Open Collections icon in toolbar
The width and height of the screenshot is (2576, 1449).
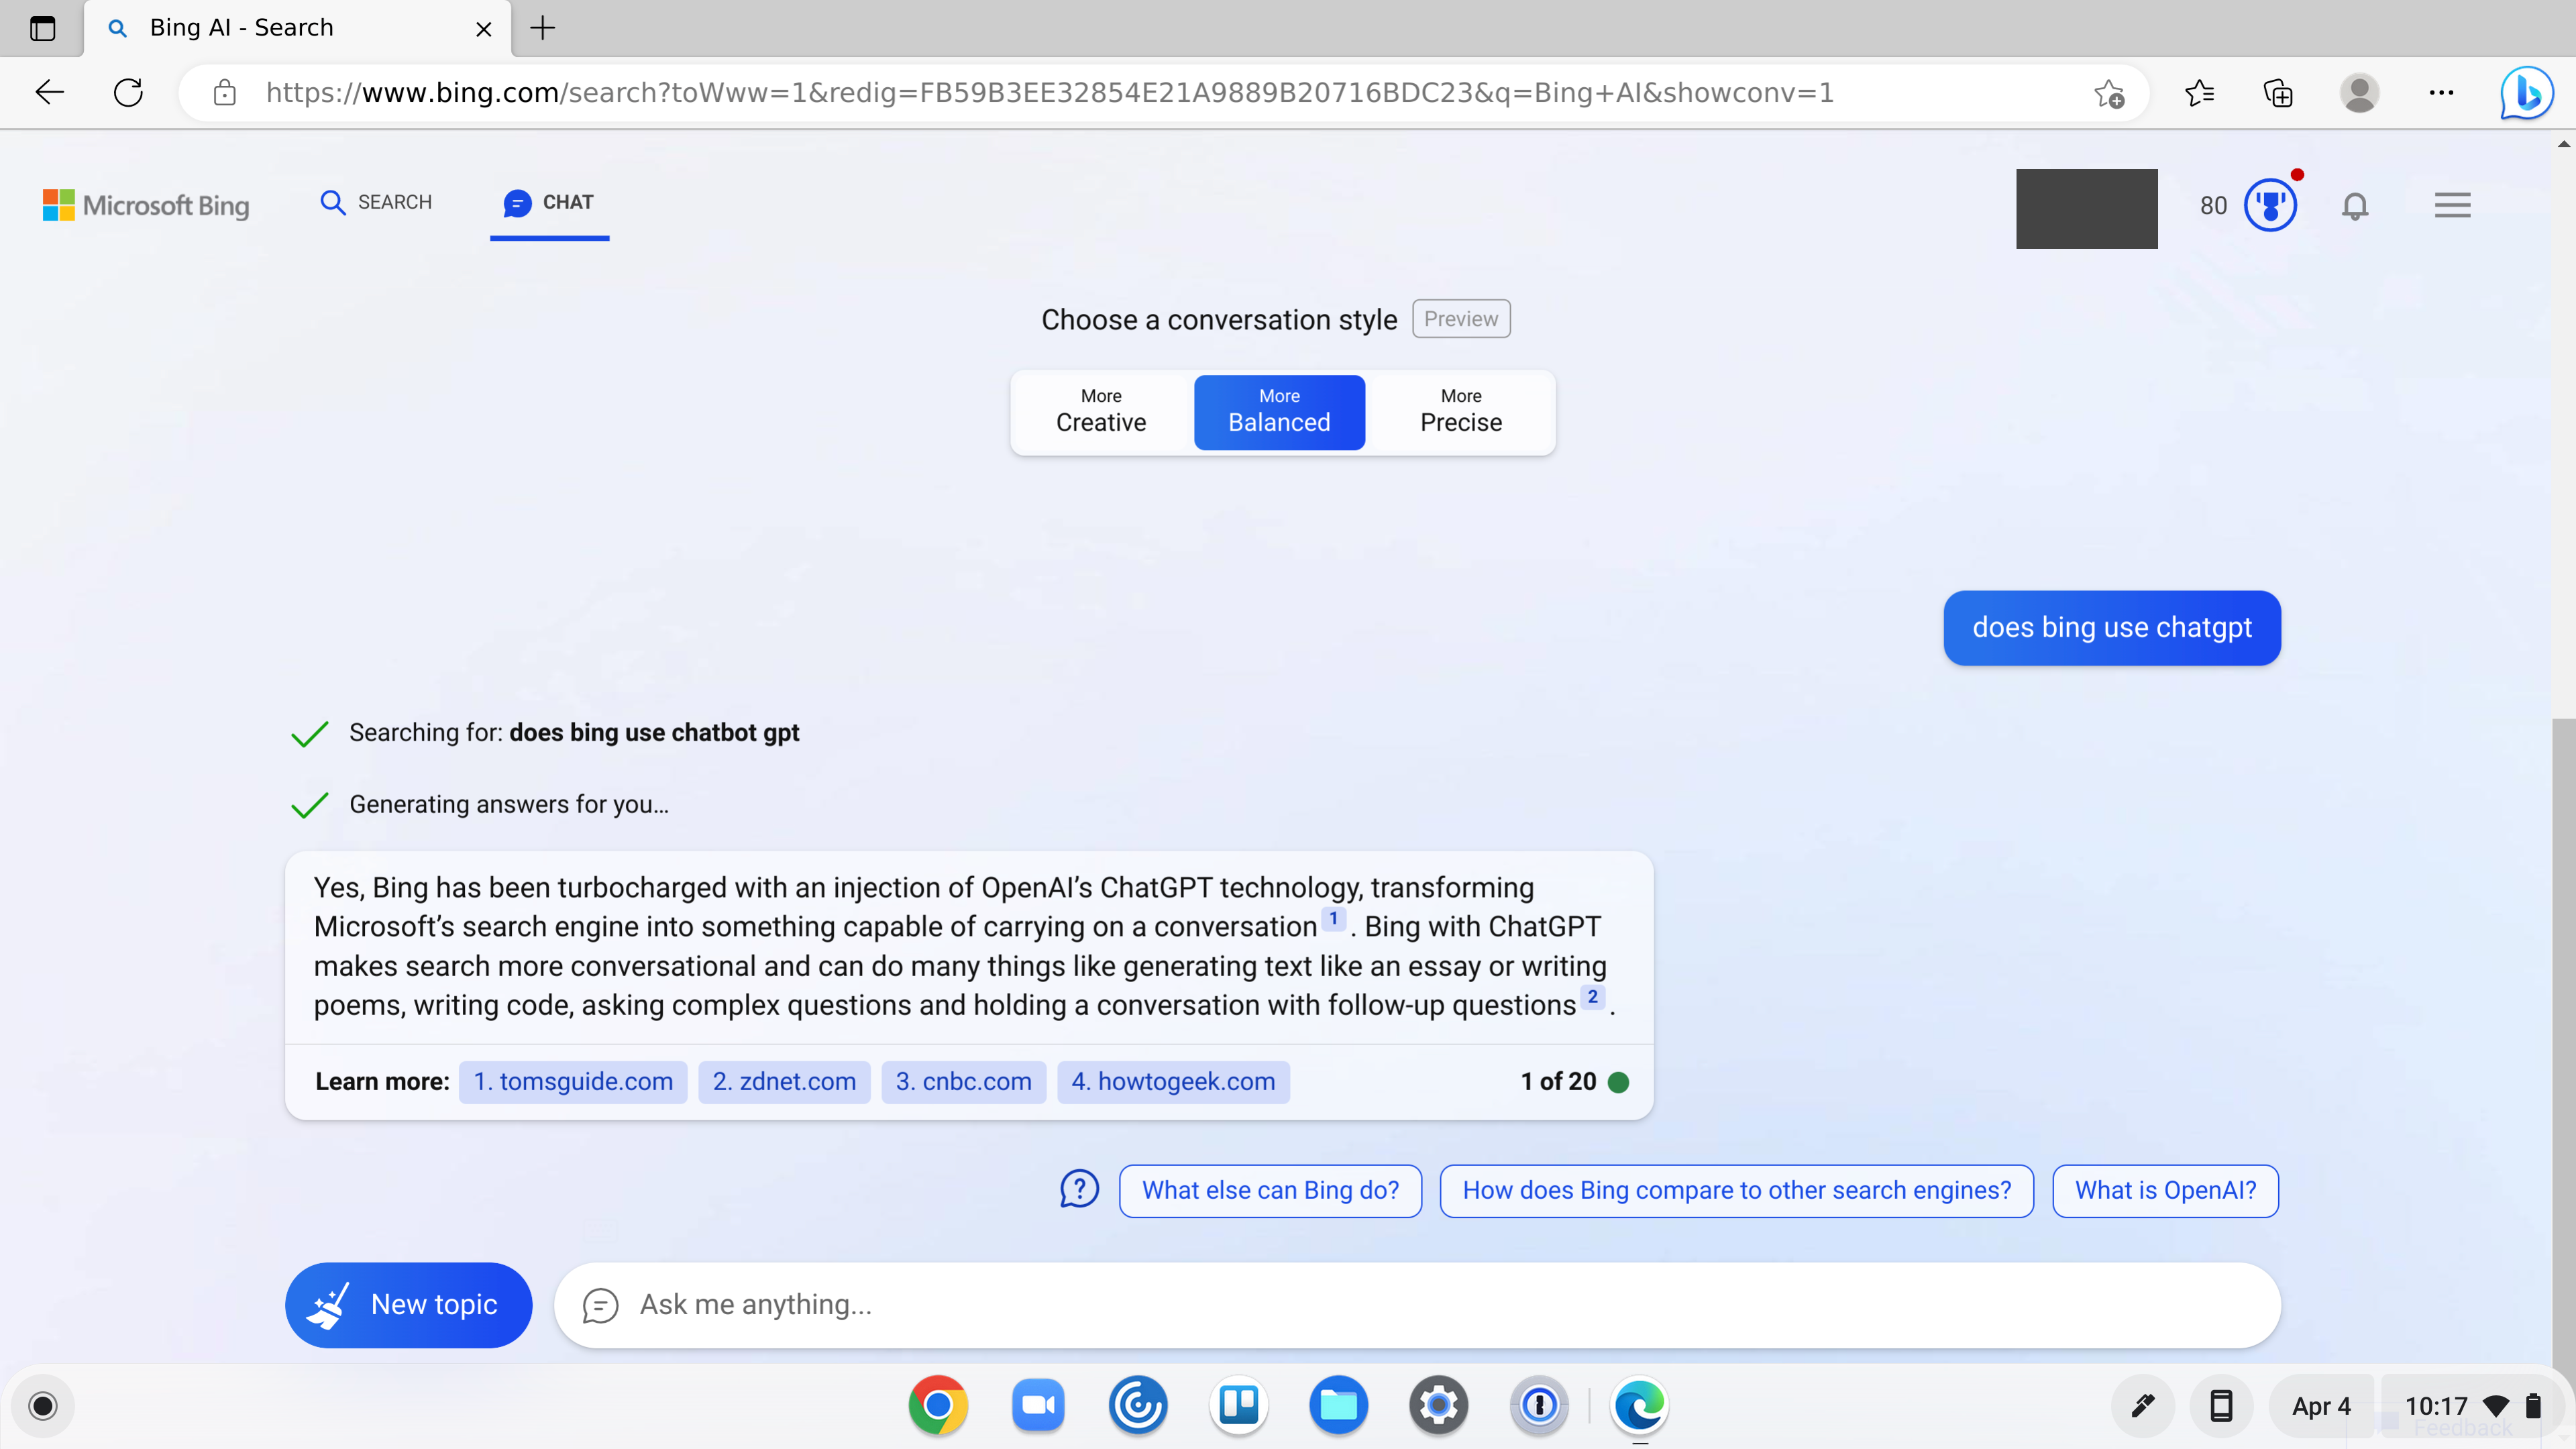tap(2278, 93)
